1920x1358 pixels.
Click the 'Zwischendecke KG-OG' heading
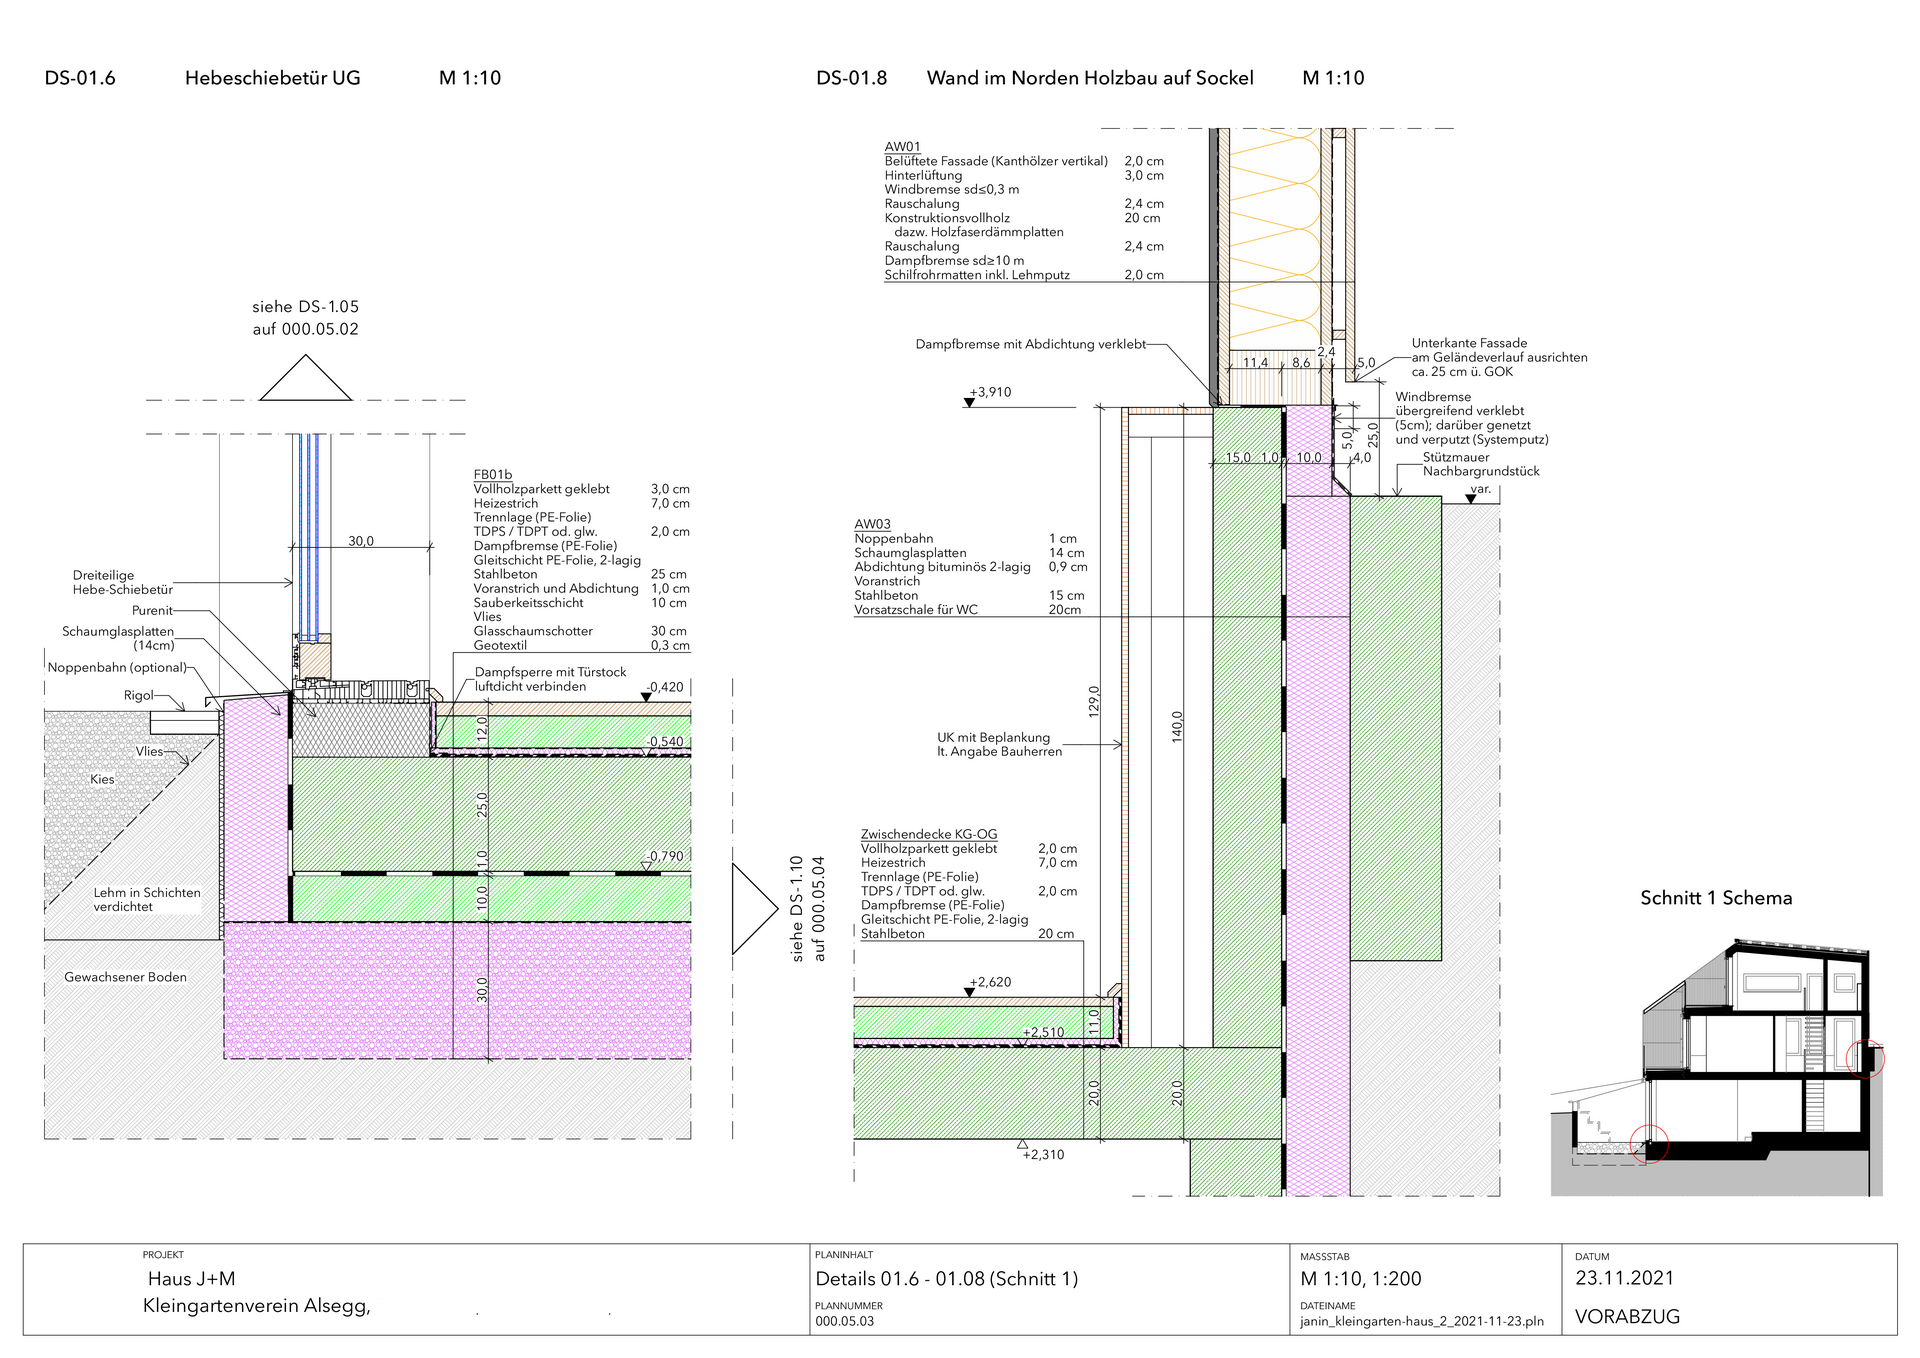pos(928,834)
